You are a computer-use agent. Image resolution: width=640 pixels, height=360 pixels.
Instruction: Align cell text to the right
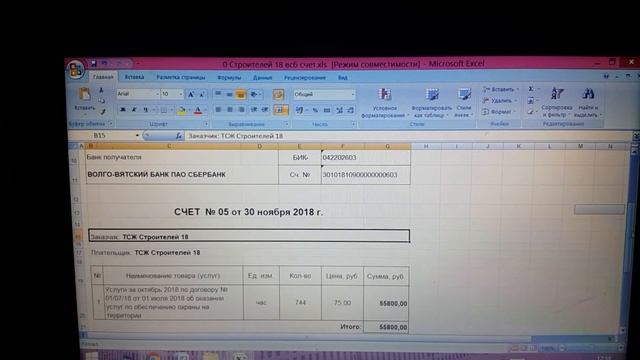[242, 110]
